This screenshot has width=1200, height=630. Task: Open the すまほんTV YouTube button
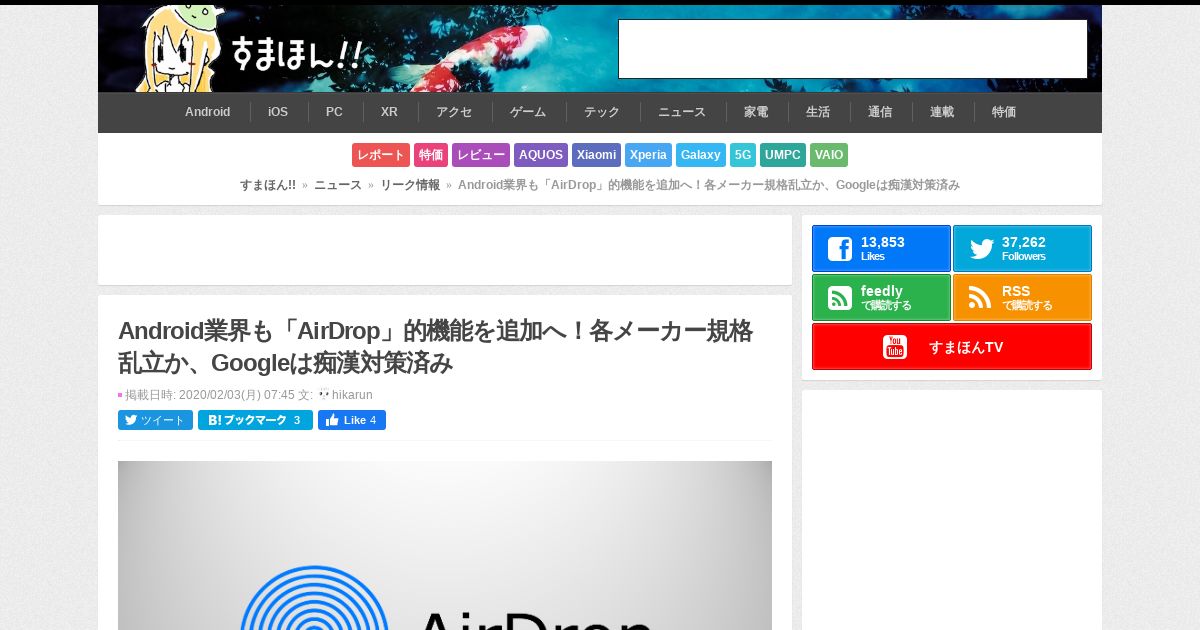(x=952, y=347)
